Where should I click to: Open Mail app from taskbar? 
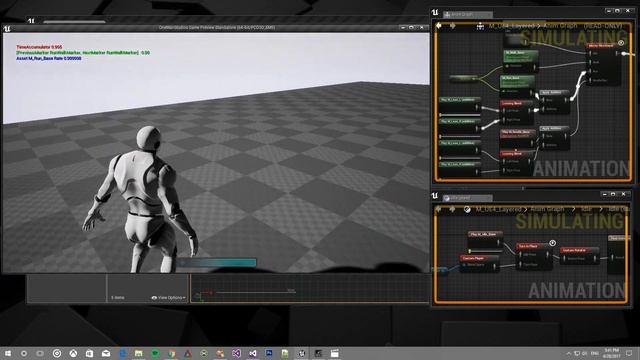106,353
